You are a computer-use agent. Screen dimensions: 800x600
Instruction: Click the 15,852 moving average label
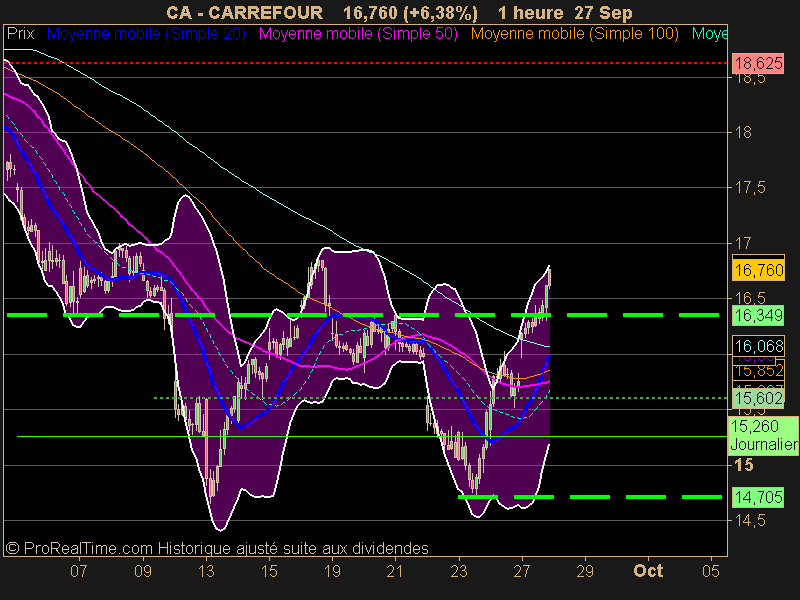[x=759, y=371]
